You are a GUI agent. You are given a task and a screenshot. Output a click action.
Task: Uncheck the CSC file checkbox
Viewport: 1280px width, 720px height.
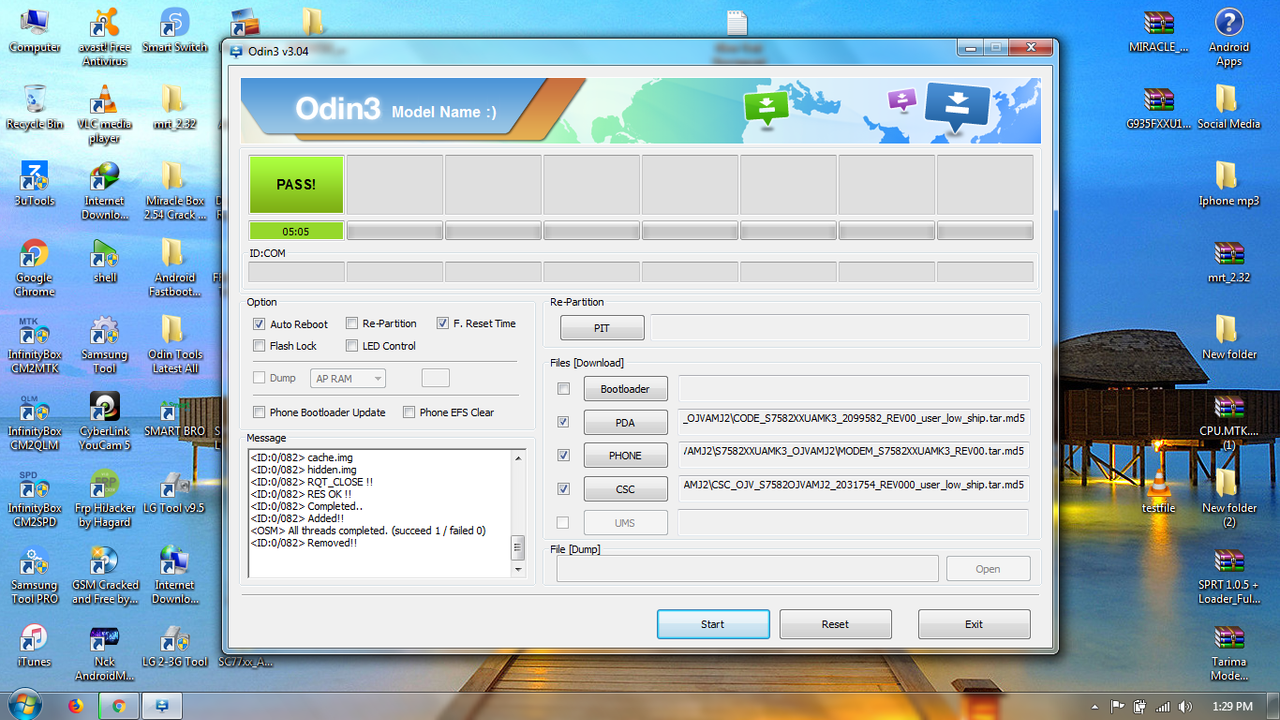[564, 489]
